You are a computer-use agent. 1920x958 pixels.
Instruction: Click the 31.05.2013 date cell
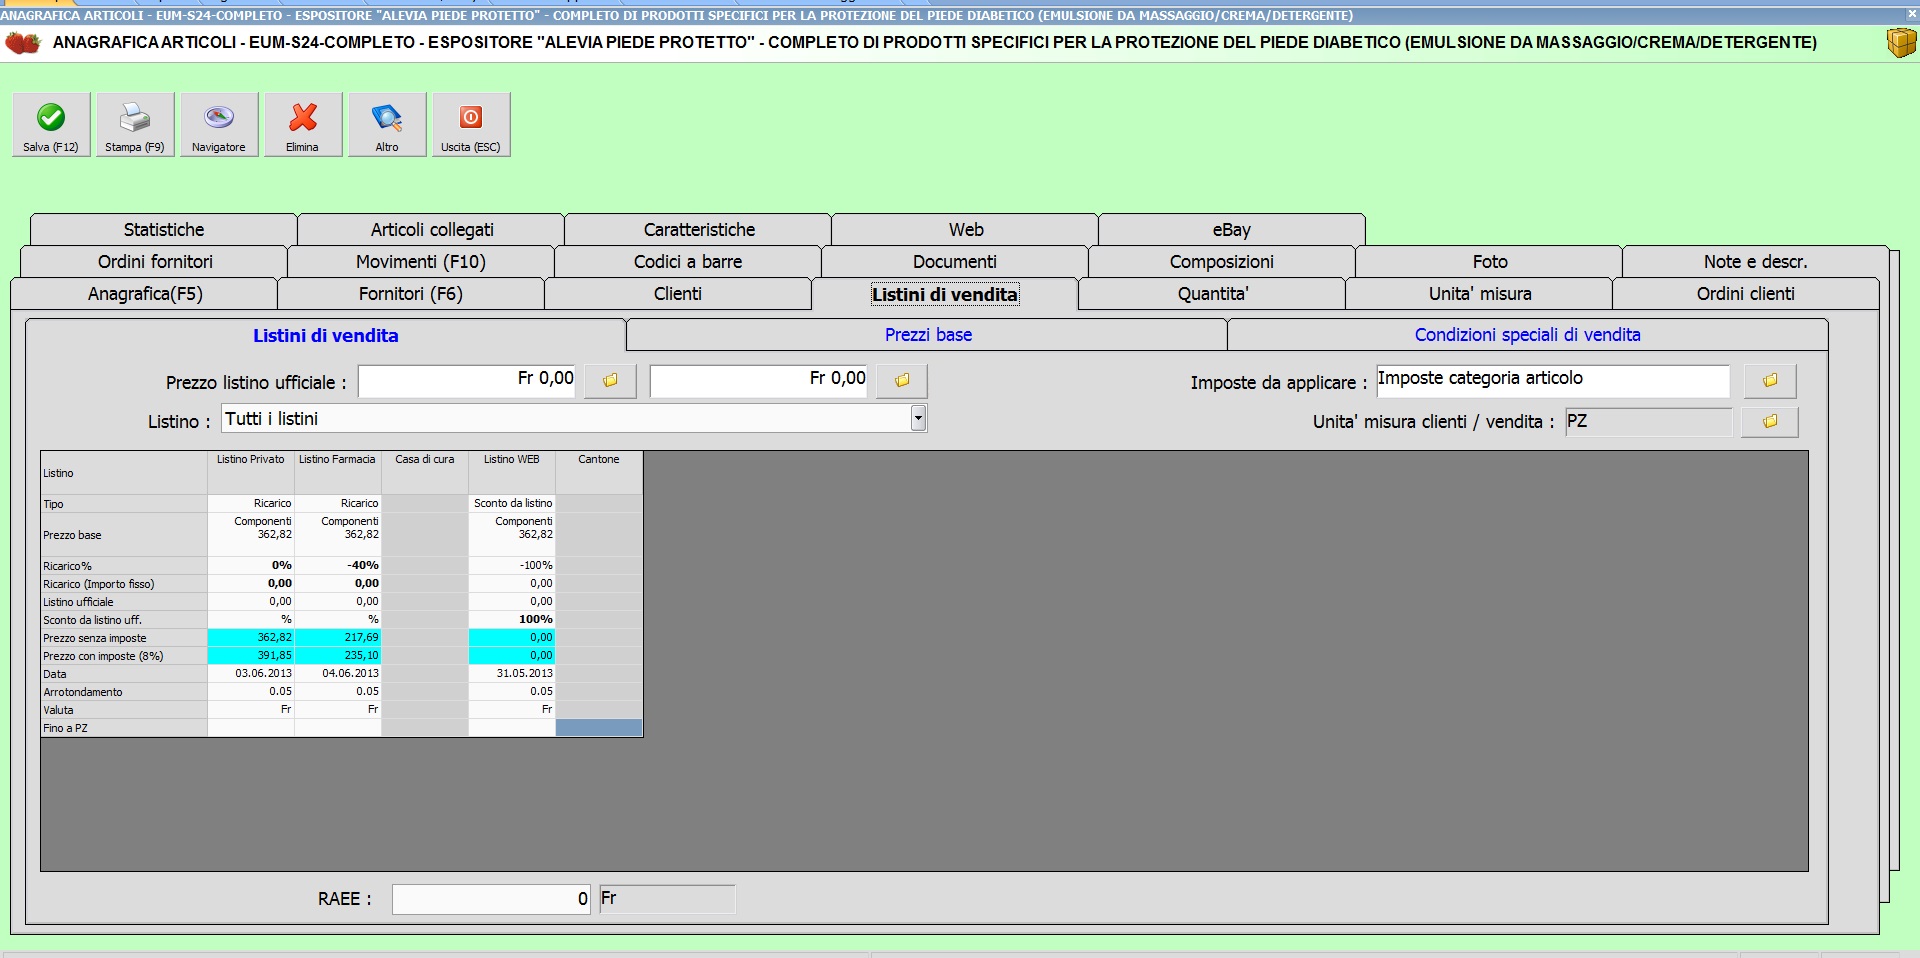pyautogui.click(x=512, y=674)
